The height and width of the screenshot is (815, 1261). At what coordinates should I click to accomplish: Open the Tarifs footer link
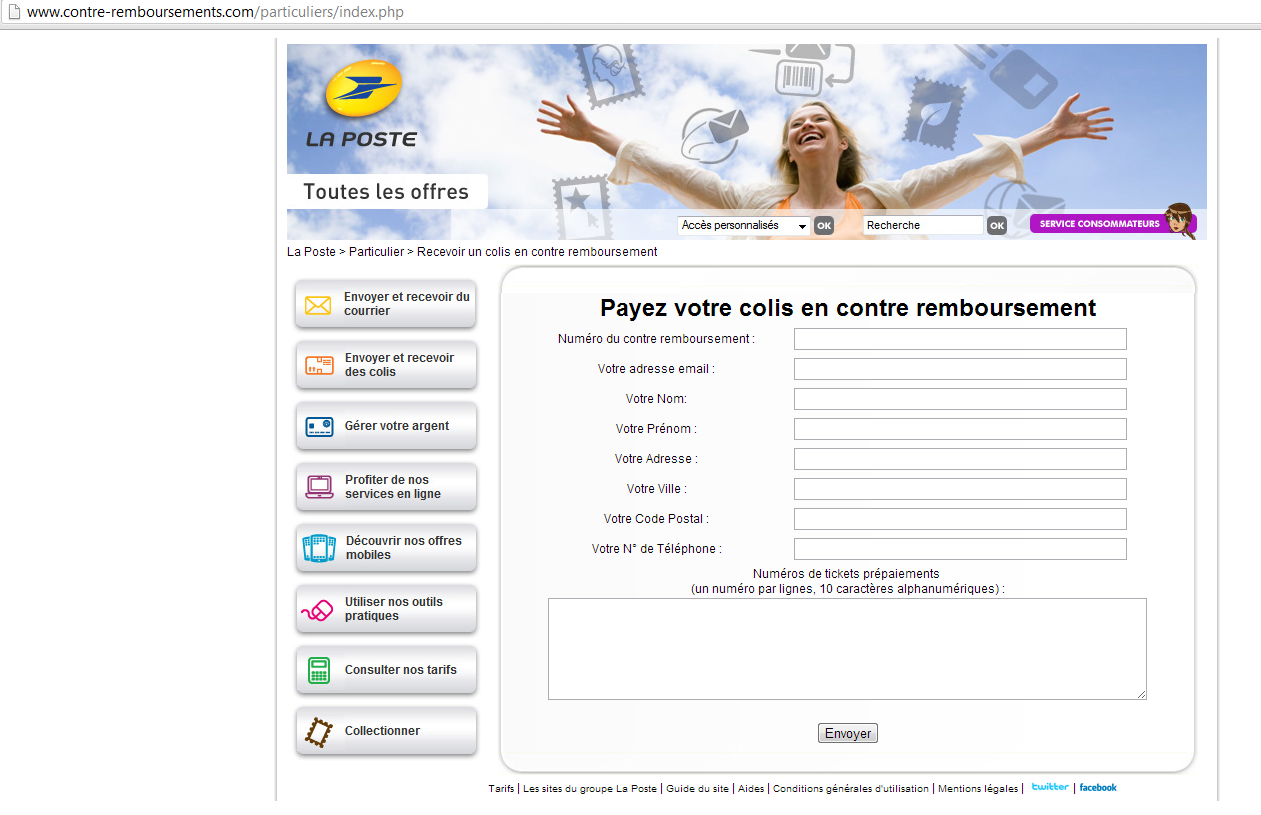tap(501, 789)
